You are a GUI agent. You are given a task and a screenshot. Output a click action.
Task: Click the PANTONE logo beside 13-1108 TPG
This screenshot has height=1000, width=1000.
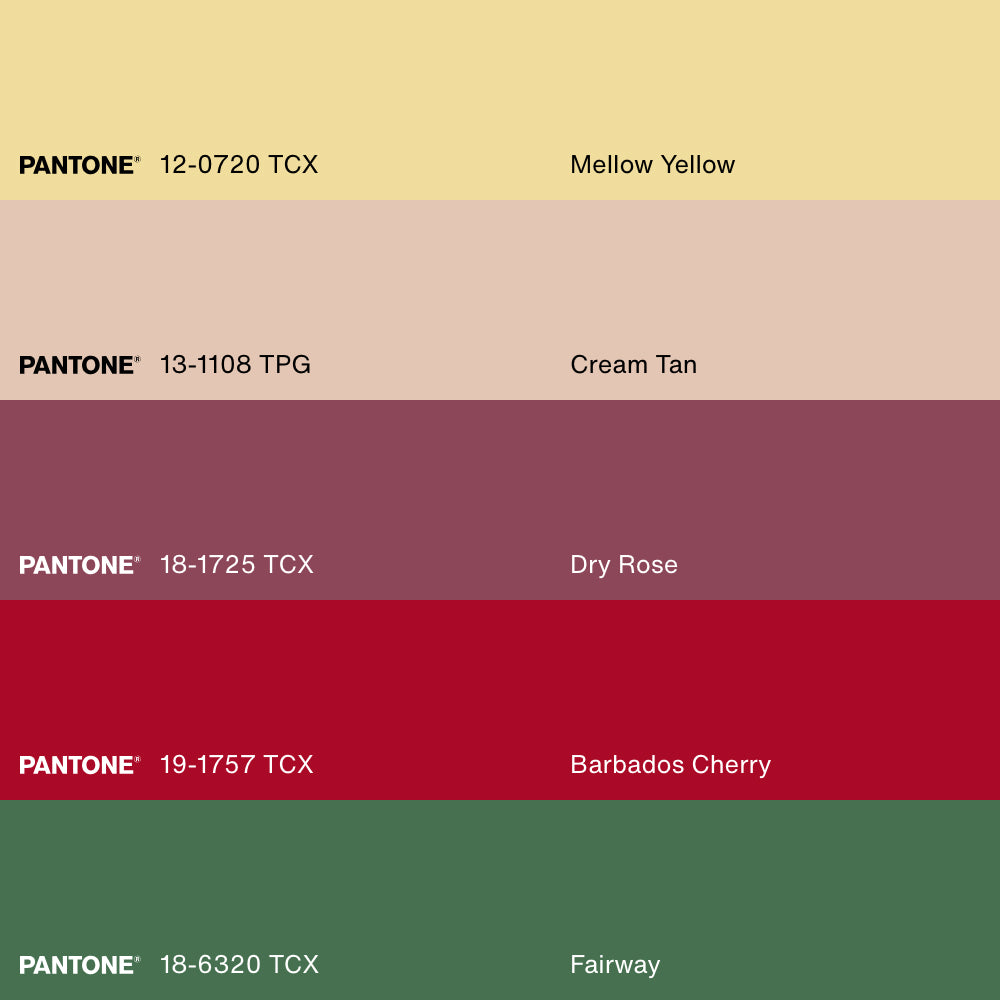coord(79,365)
